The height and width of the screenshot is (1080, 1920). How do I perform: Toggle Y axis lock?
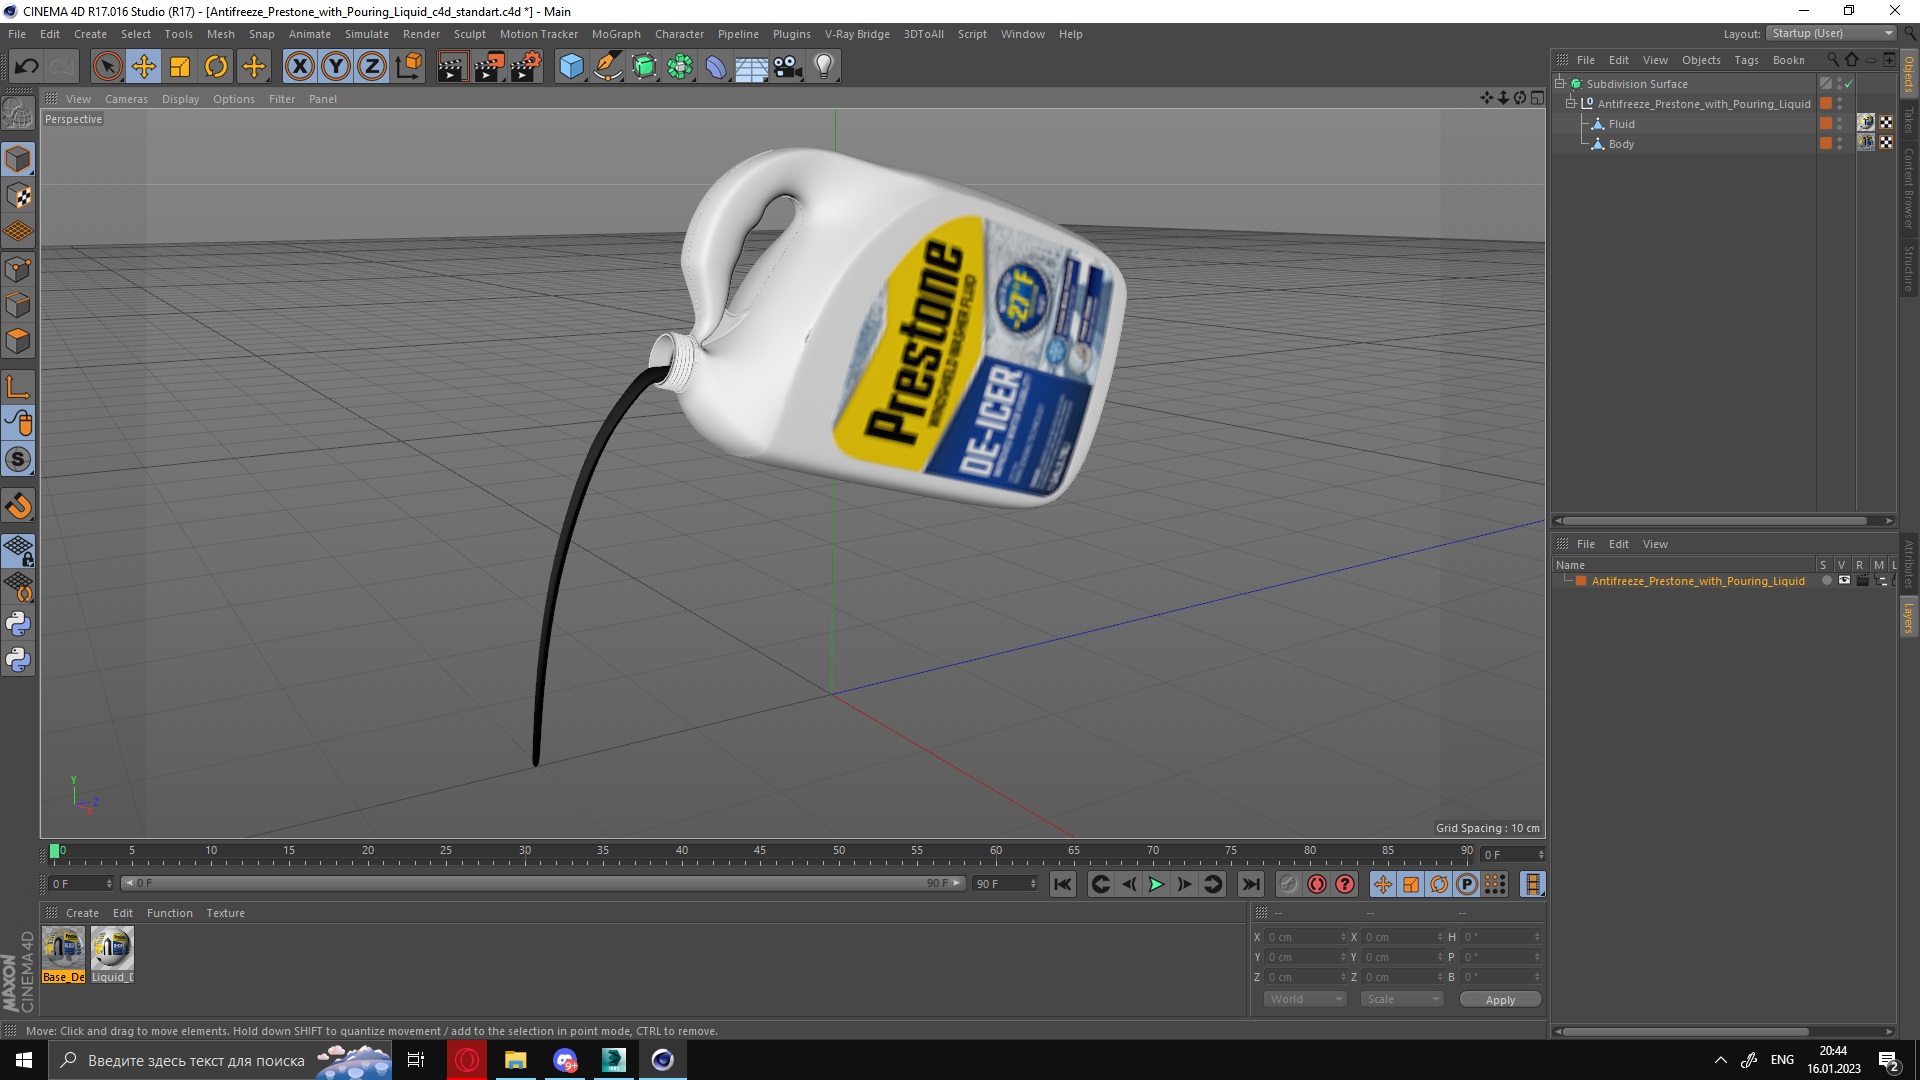point(335,67)
